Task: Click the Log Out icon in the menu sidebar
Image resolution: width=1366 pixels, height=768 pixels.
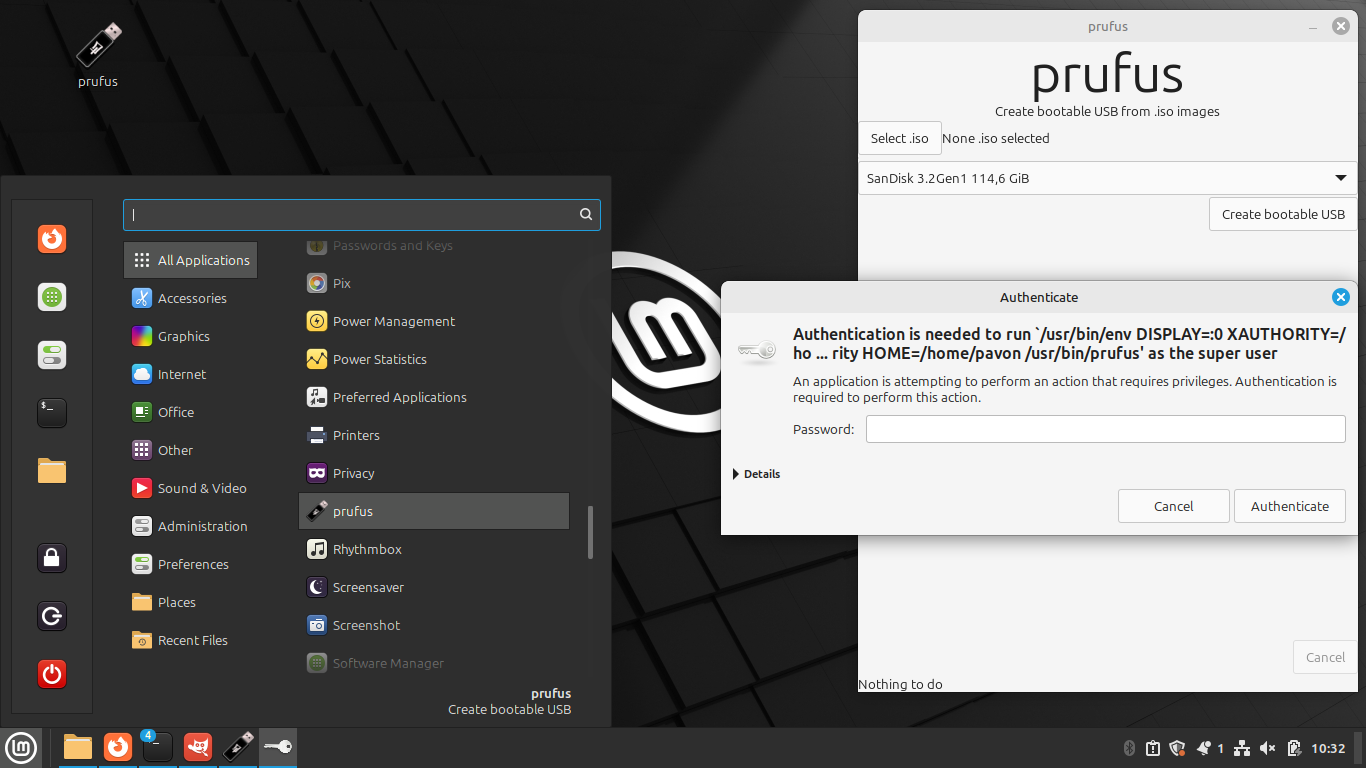Action: [x=52, y=616]
